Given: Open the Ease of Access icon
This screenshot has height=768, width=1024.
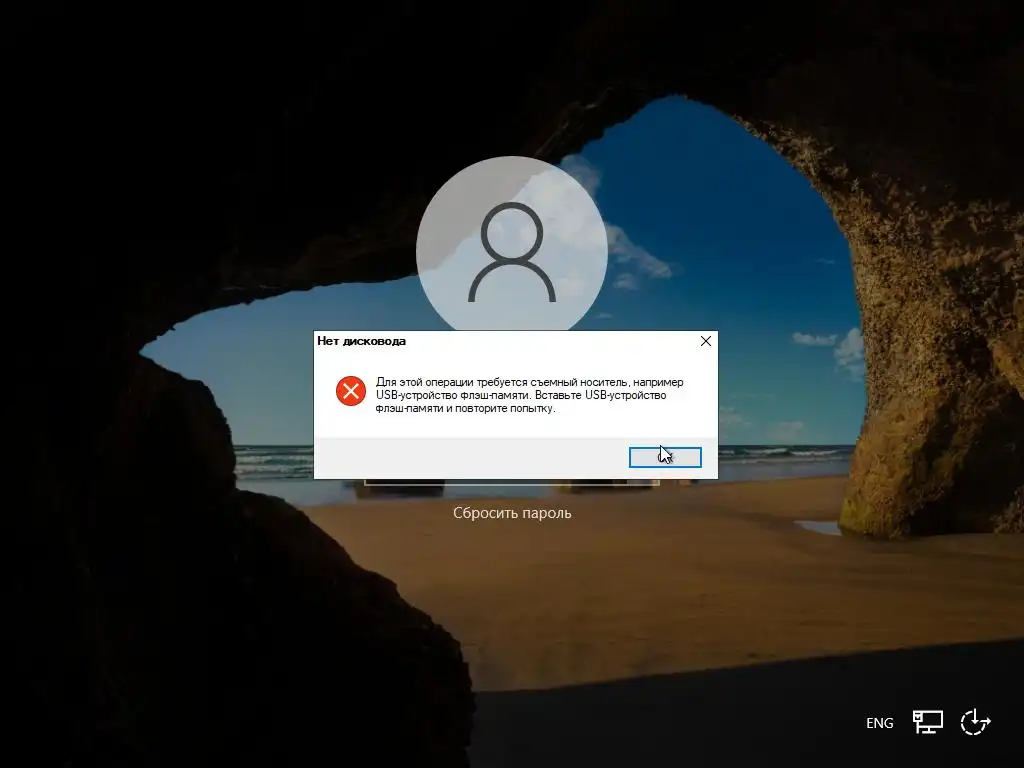Looking at the screenshot, I should pyautogui.click(x=976, y=722).
